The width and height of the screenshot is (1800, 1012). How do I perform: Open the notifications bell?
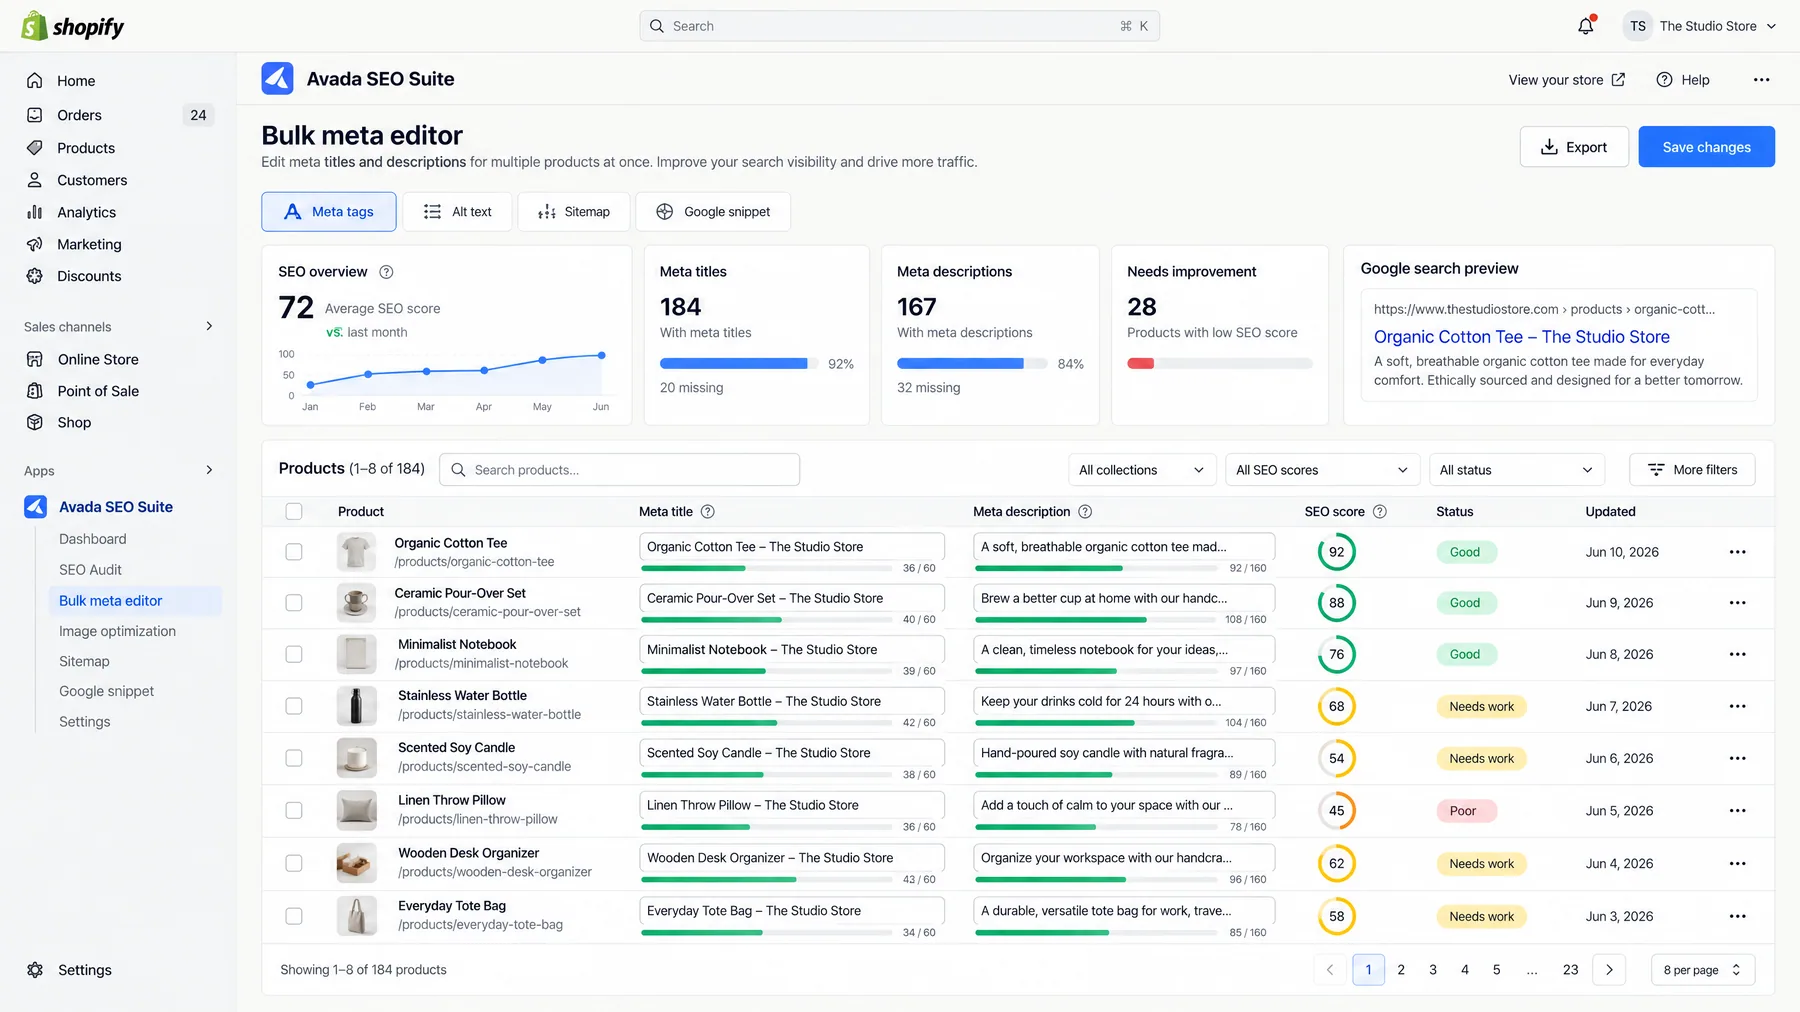(1586, 26)
